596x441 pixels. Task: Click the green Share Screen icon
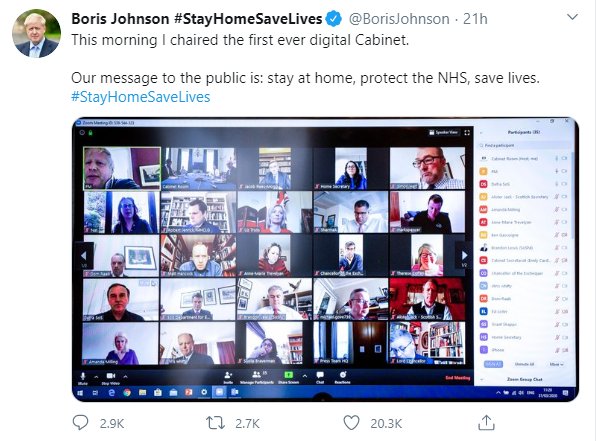pos(288,376)
